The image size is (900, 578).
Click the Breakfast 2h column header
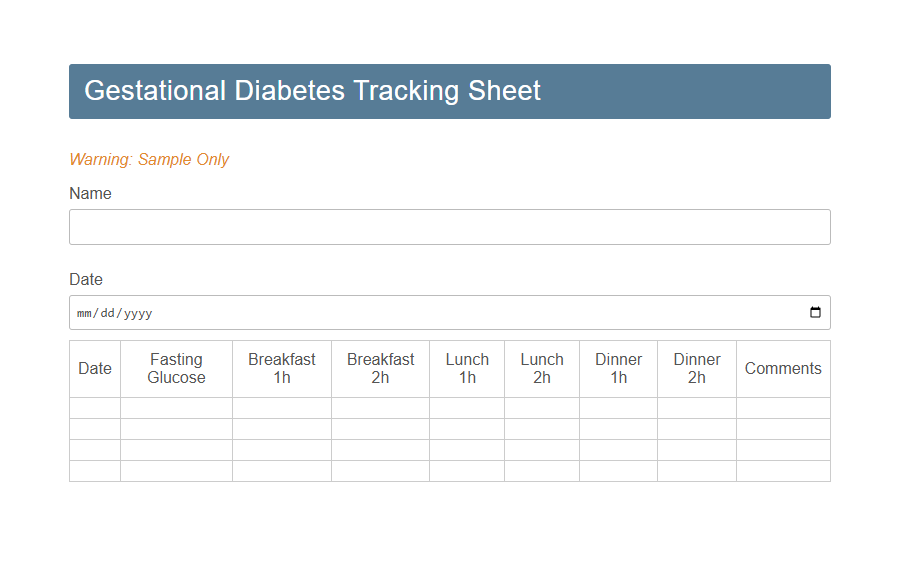tap(380, 368)
